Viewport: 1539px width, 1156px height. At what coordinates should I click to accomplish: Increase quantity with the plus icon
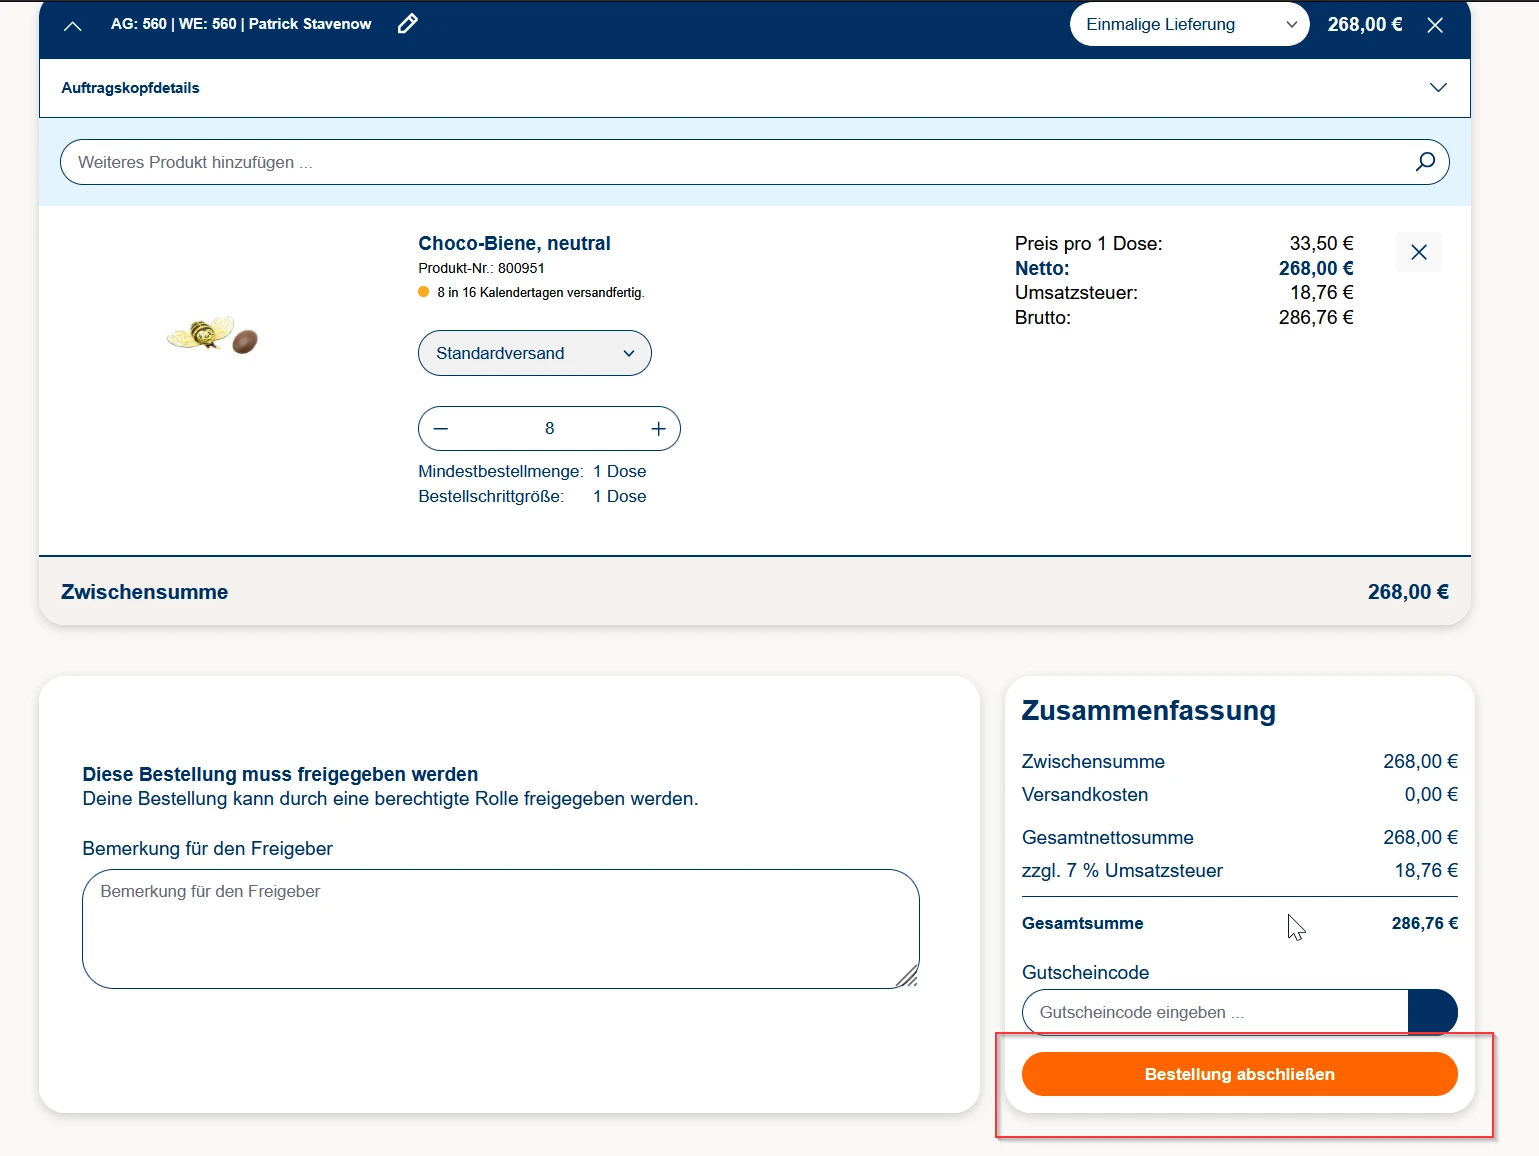click(x=658, y=429)
